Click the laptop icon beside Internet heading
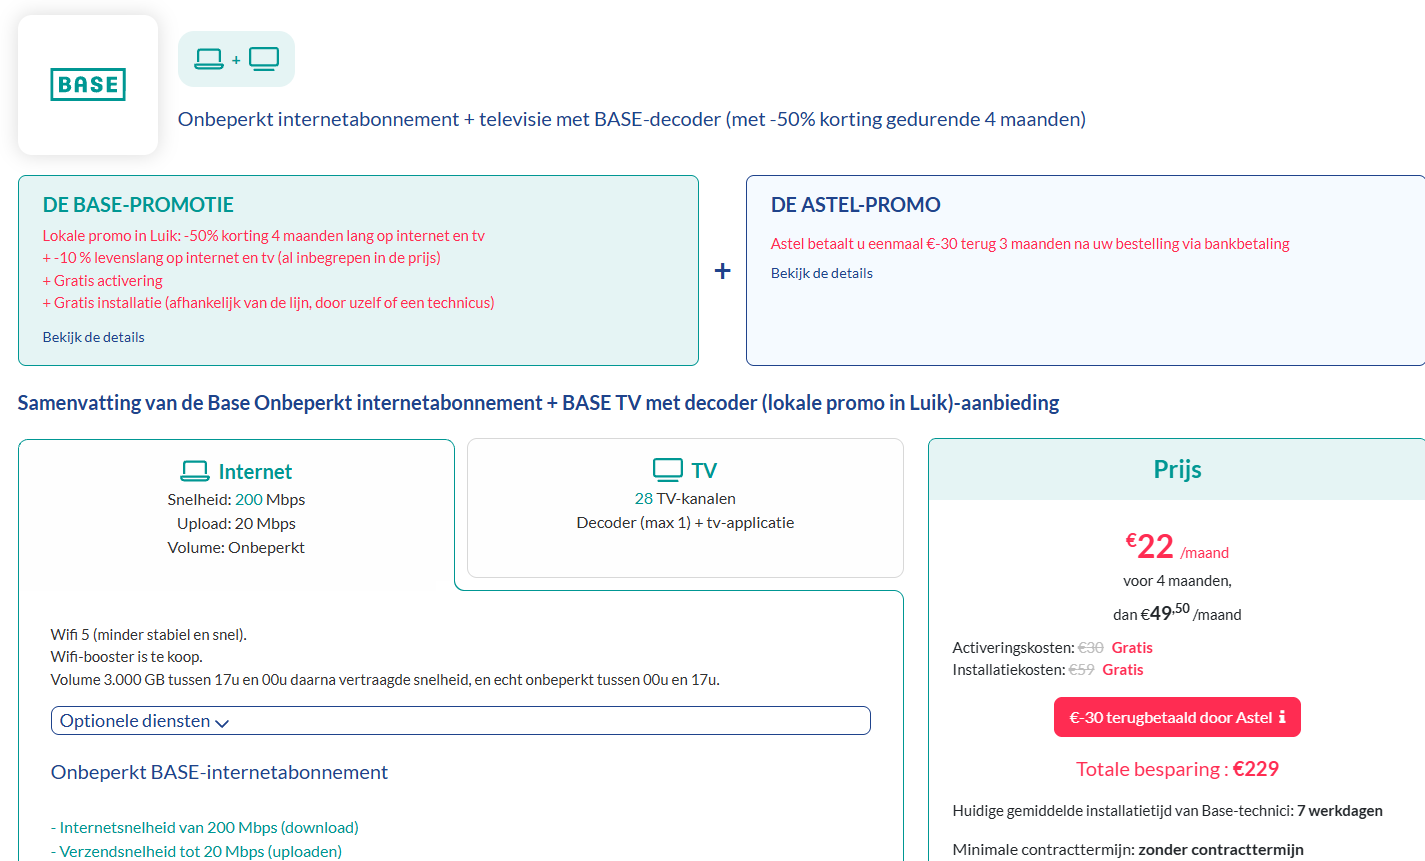This screenshot has height=861, width=1425. coord(195,471)
